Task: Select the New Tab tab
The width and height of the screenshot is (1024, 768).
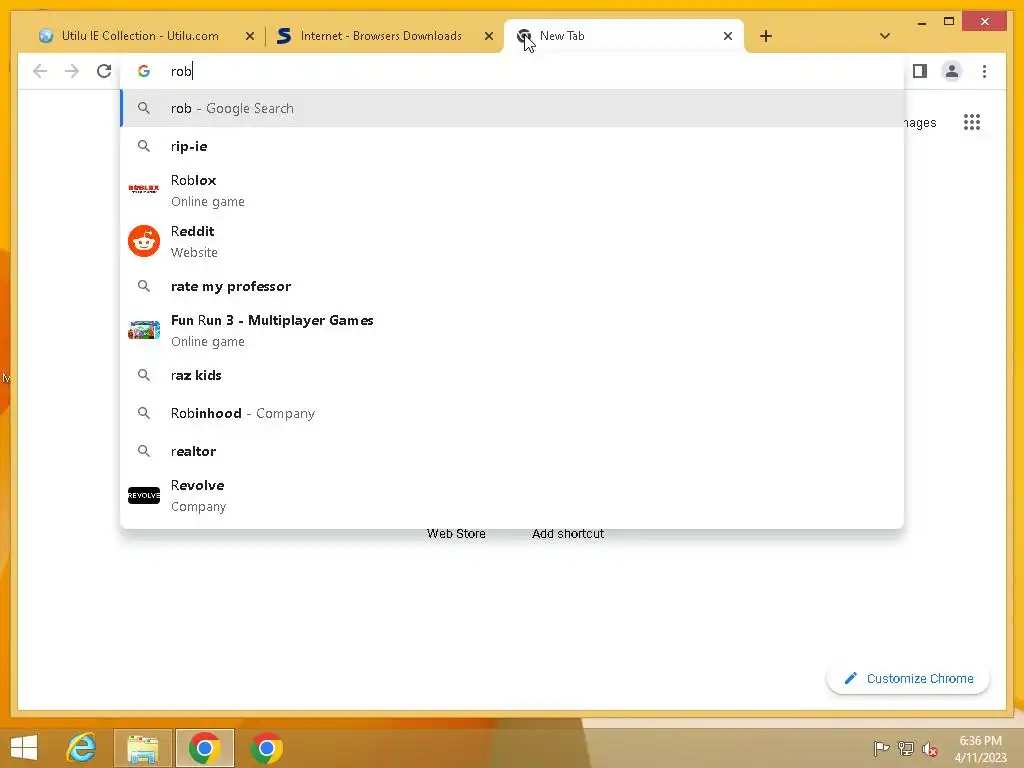Action: 623,36
